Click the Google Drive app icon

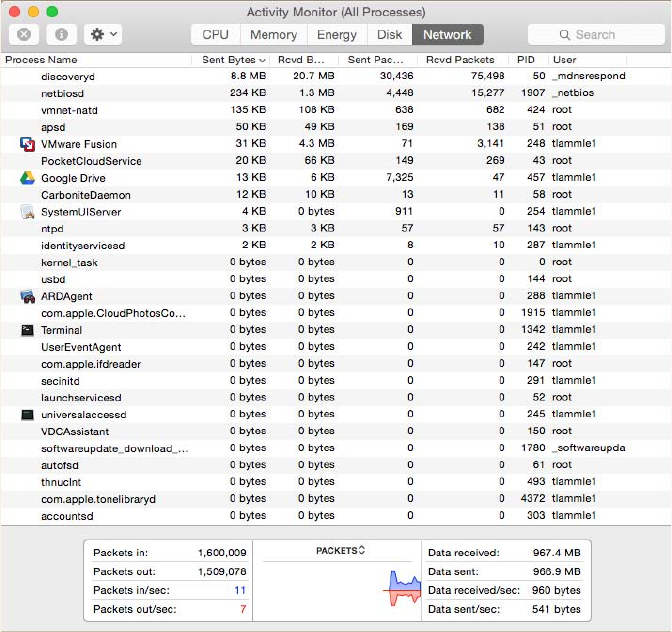click(x=27, y=178)
